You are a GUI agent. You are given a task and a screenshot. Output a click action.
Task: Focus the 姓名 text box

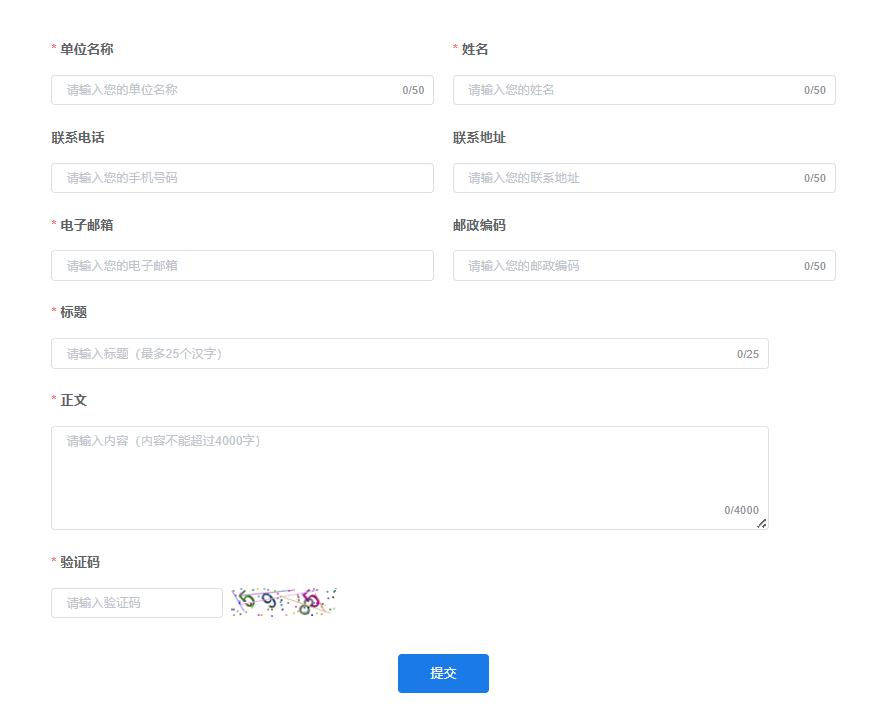point(632,90)
